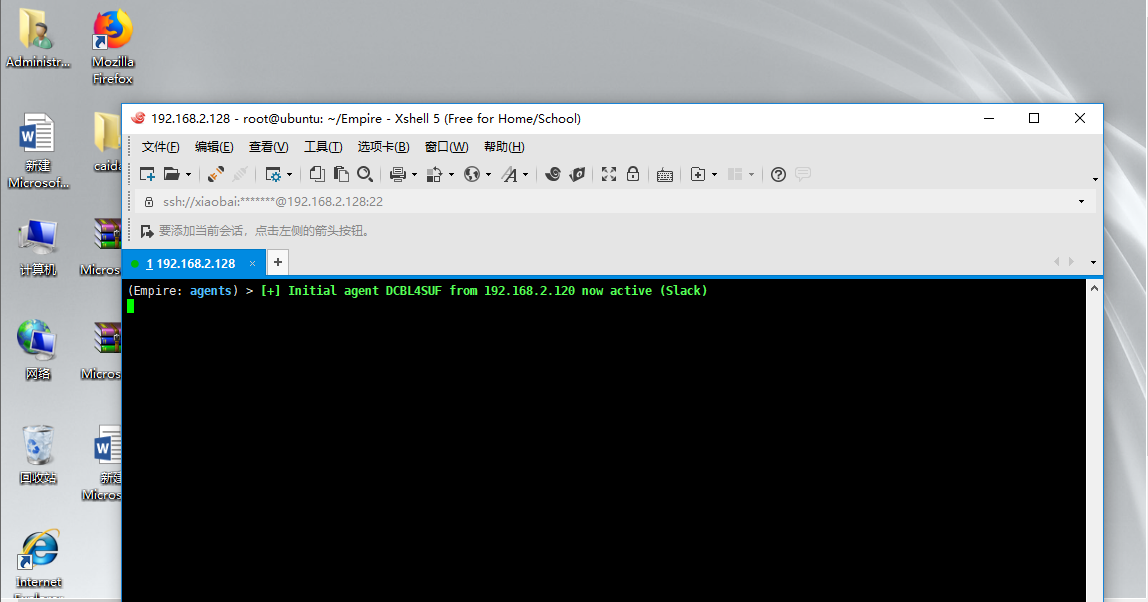The height and width of the screenshot is (602, 1148).
Task: Click the greyed-out chat bubble toolbar icon
Action: coord(802,174)
